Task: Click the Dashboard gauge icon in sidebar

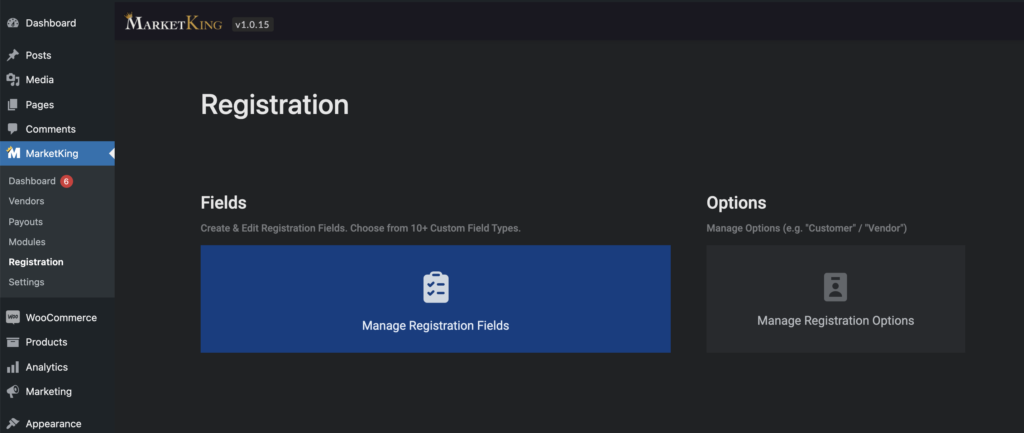Action: [x=12, y=23]
